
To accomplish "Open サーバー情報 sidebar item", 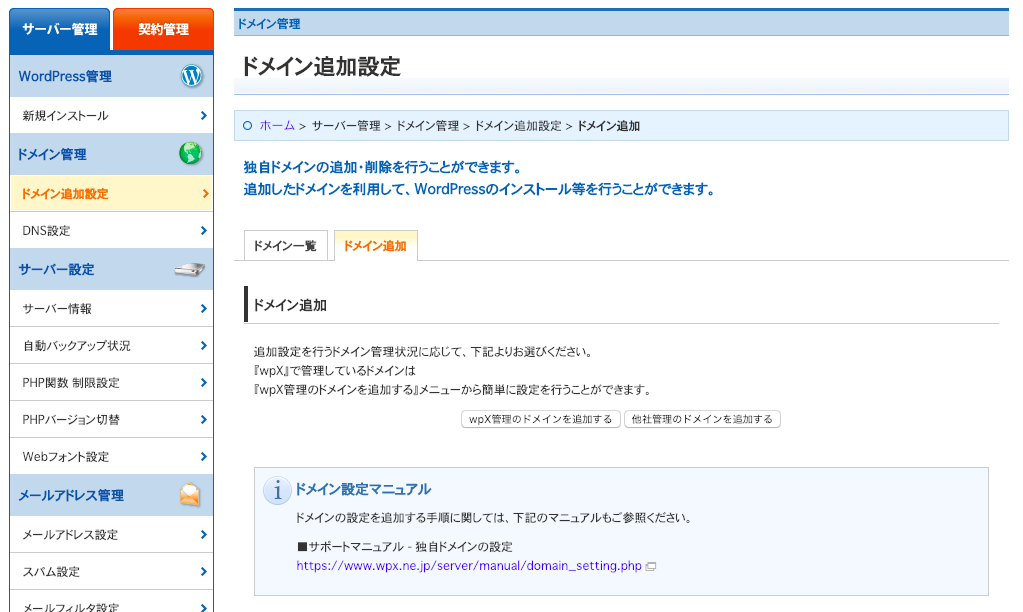I will pyautogui.click(x=112, y=309).
